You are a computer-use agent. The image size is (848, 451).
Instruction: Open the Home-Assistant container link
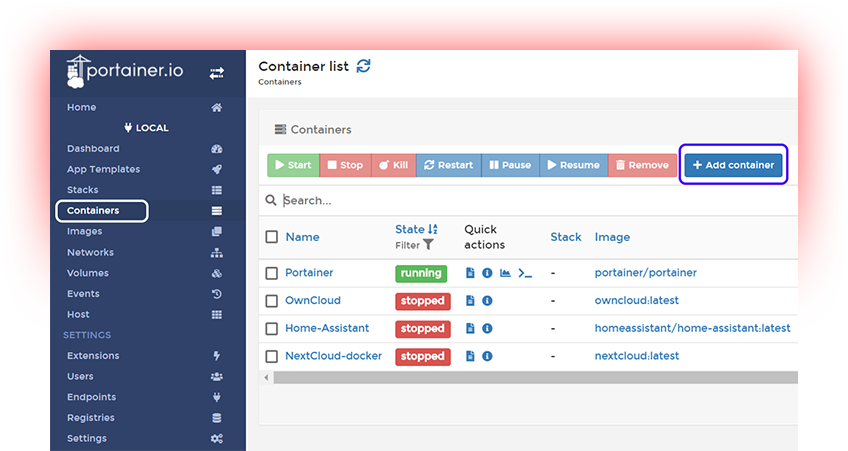(327, 328)
